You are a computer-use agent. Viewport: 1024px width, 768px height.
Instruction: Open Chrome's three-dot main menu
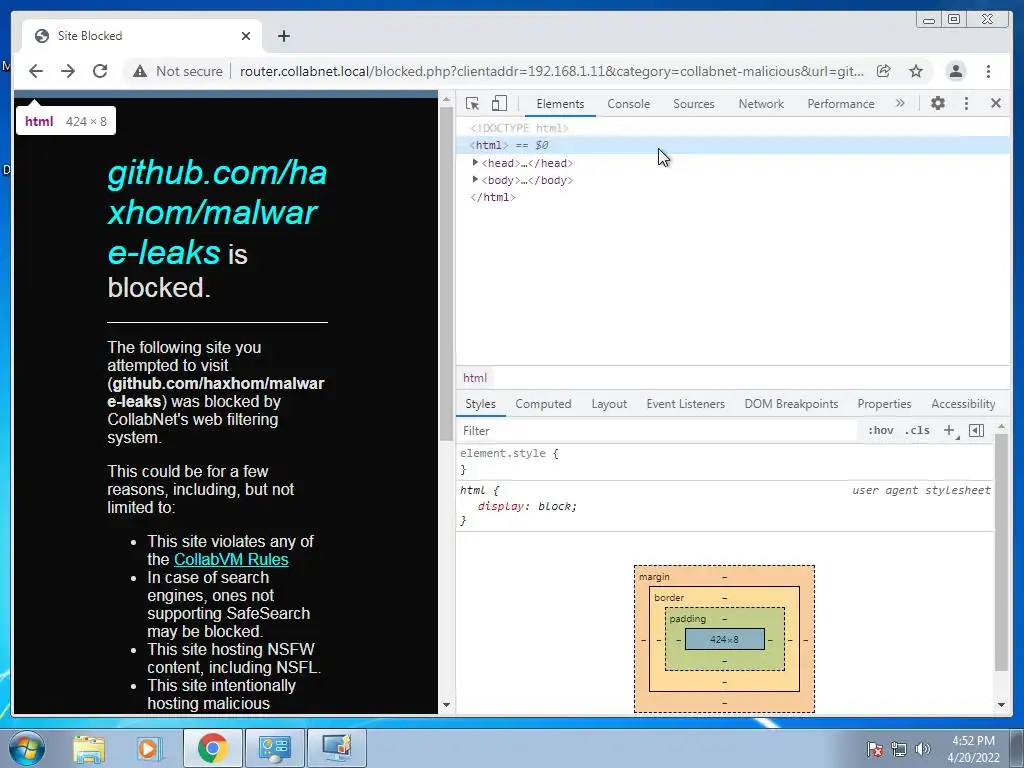tap(988, 71)
